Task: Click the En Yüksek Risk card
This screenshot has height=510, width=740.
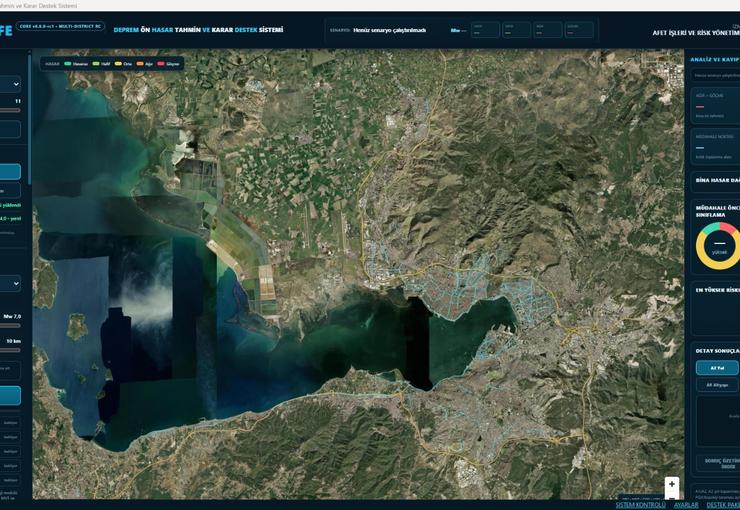Action: coord(715,309)
